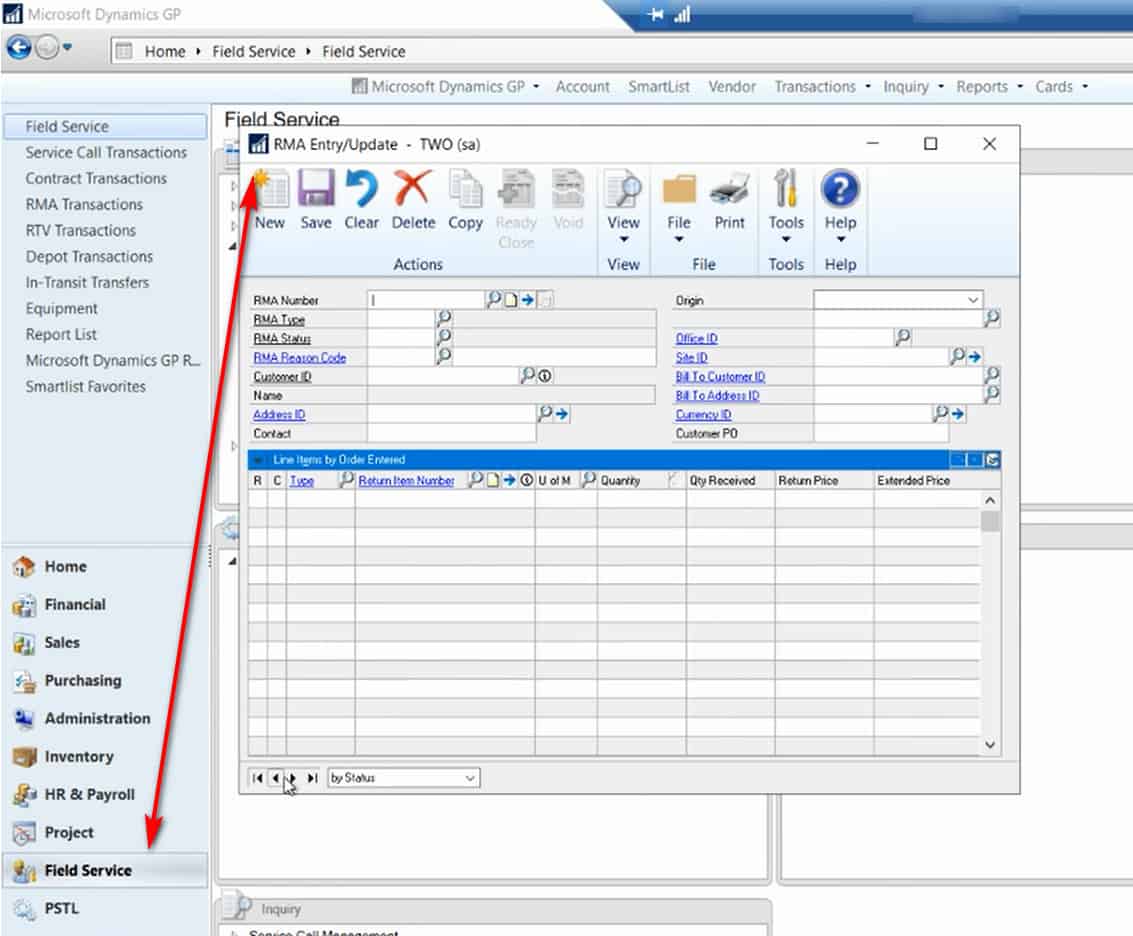Click line items scrollbar up arrow
The width and height of the screenshot is (1133, 936).
click(x=990, y=500)
